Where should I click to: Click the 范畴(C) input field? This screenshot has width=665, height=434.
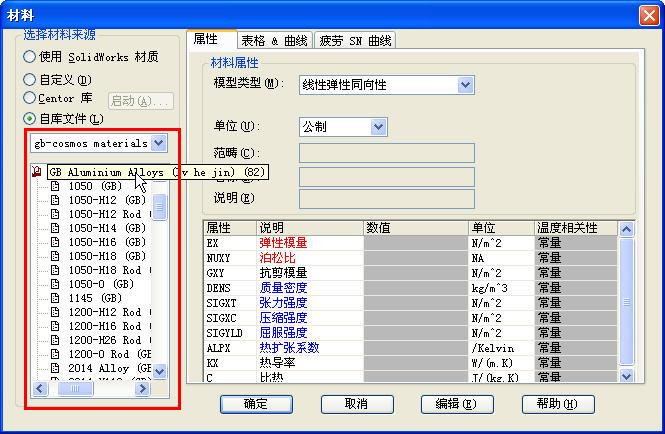pyautogui.click(x=387, y=153)
